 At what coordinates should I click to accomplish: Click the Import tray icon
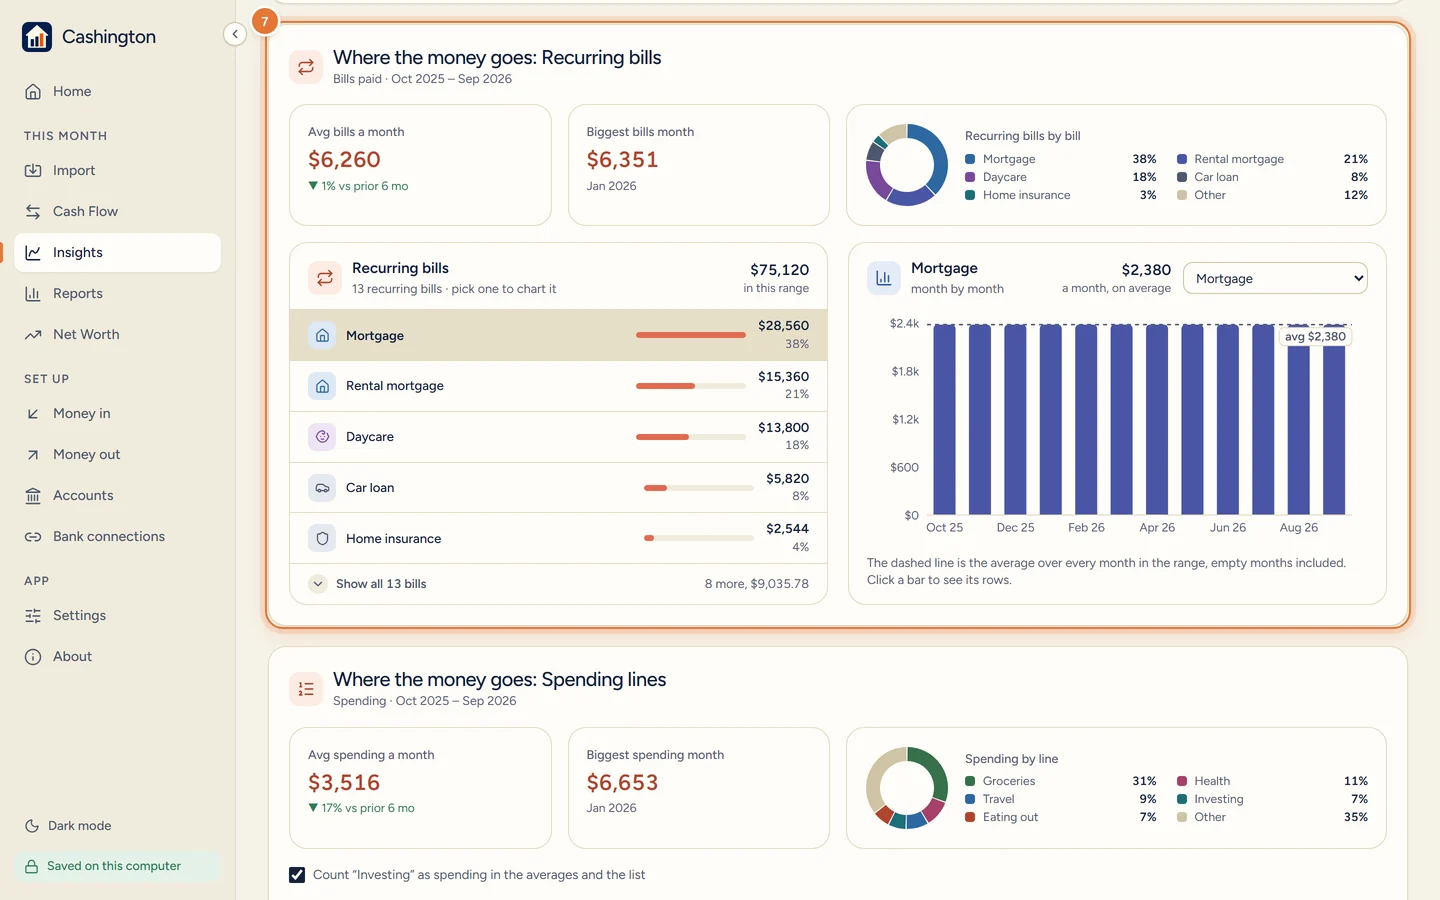coord(33,171)
